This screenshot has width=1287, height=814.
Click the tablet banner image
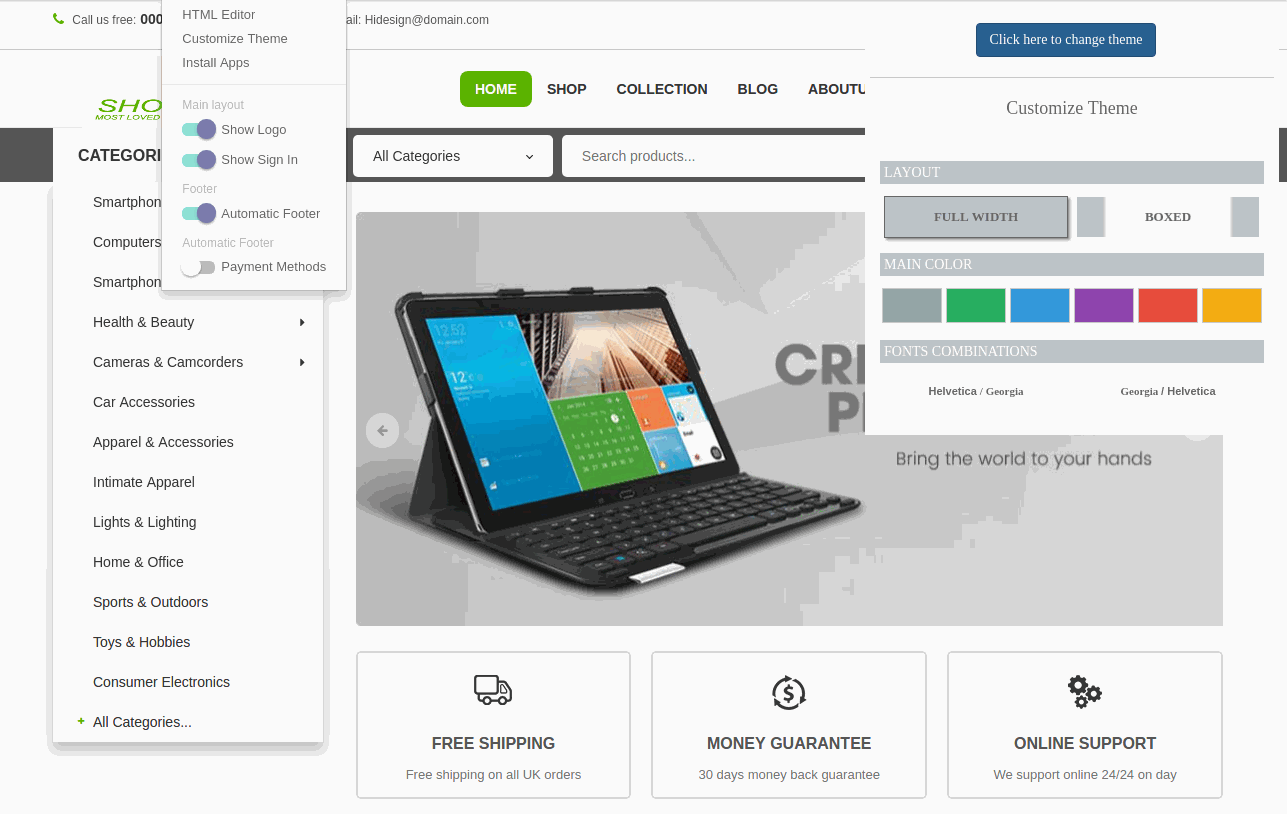tap(789, 418)
